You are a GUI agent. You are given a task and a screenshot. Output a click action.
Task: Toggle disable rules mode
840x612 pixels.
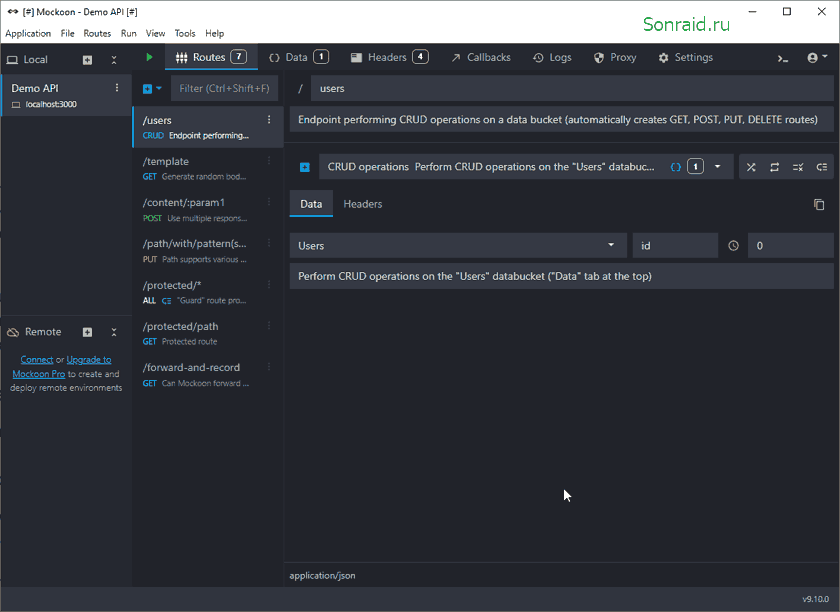(x=798, y=167)
